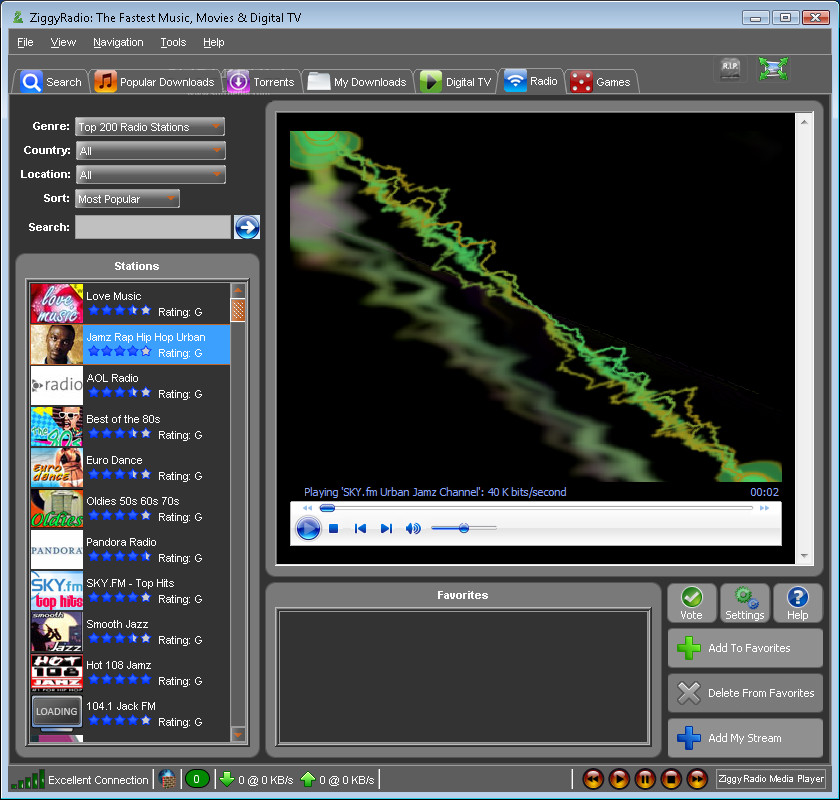The width and height of the screenshot is (840, 800).
Task: Open the Settings gears button
Action: coord(745,603)
